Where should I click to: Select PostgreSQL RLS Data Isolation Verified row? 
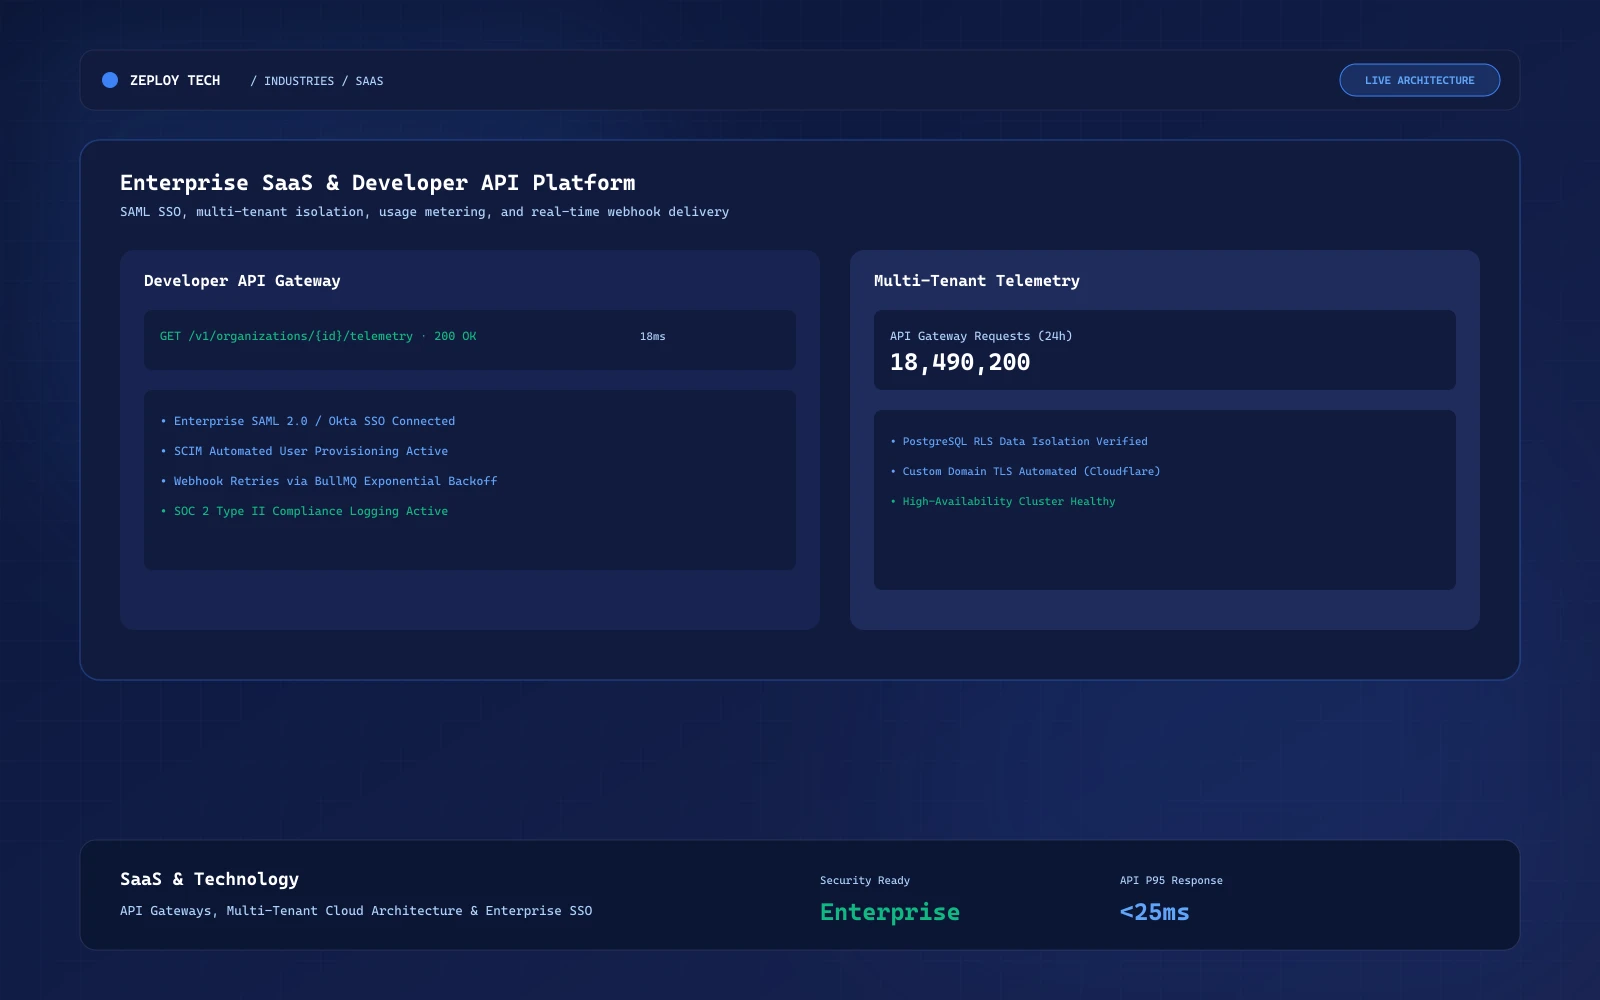click(1019, 441)
